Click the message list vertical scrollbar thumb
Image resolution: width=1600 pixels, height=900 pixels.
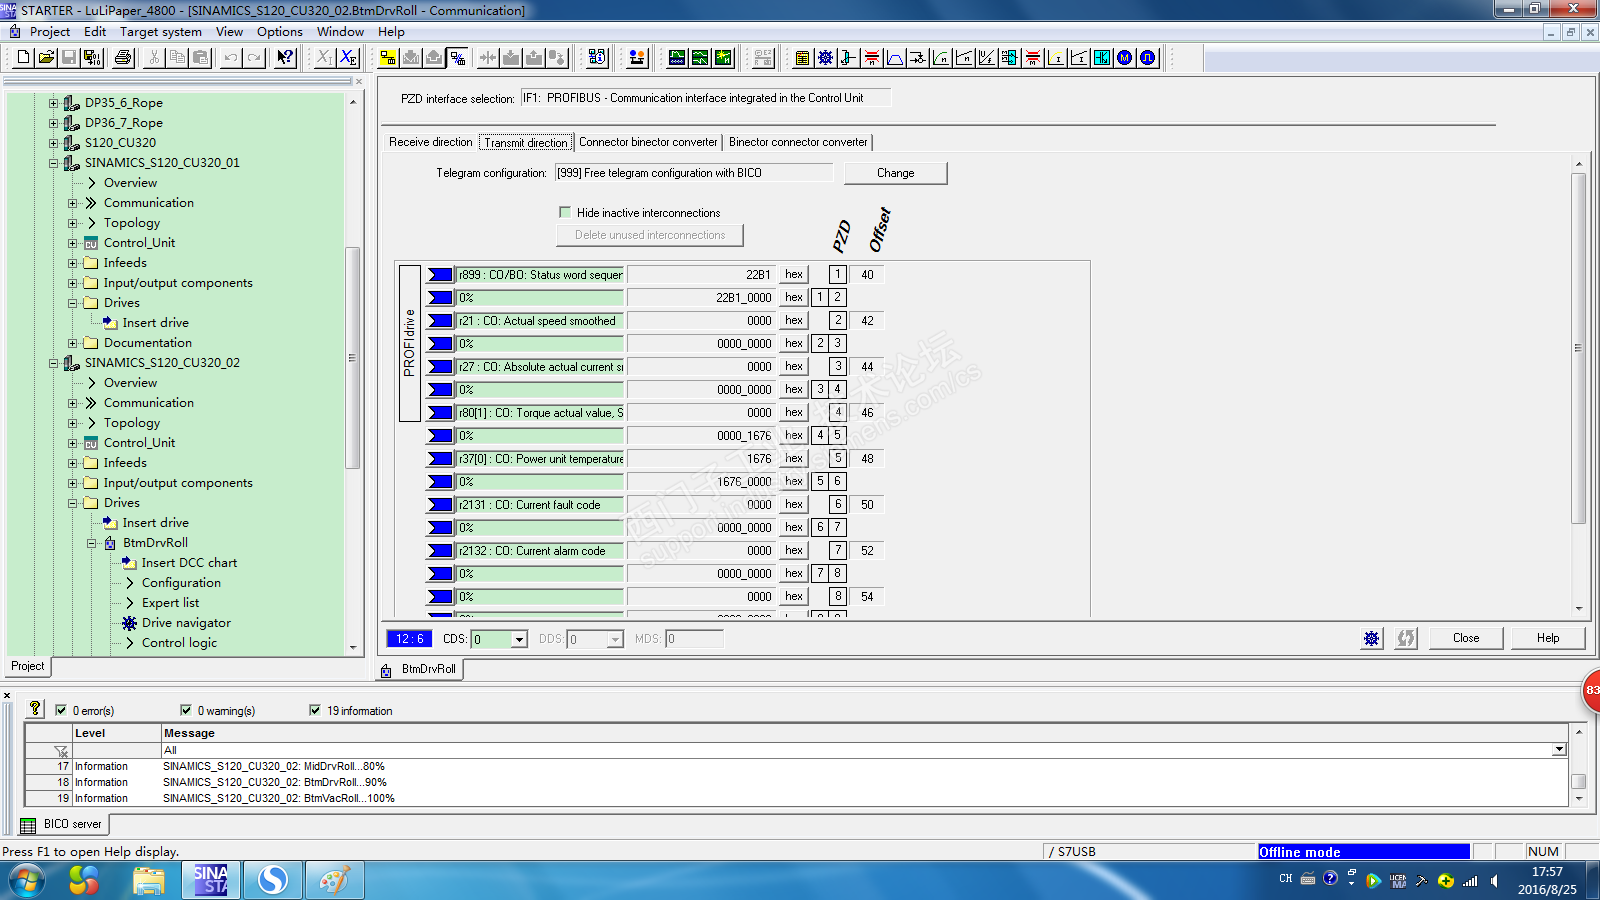tap(1579, 781)
